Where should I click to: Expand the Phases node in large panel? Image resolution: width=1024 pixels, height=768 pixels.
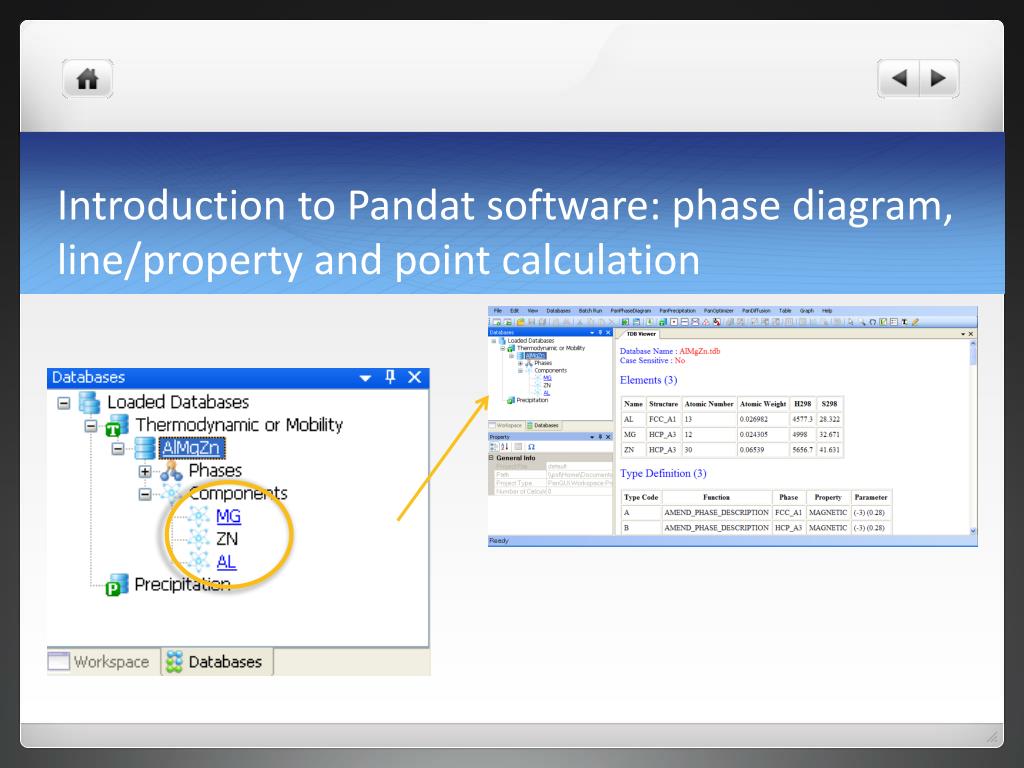(145, 472)
